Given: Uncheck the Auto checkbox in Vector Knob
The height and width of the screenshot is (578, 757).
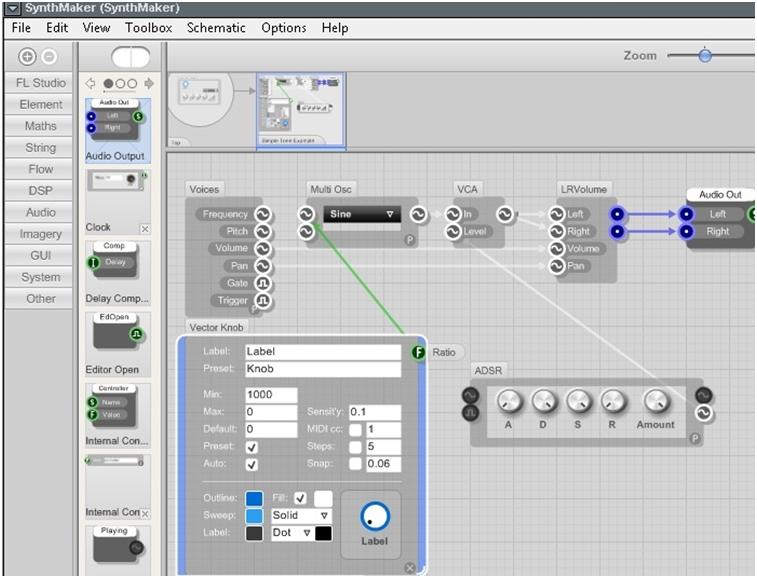Looking at the screenshot, I should point(252,464).
